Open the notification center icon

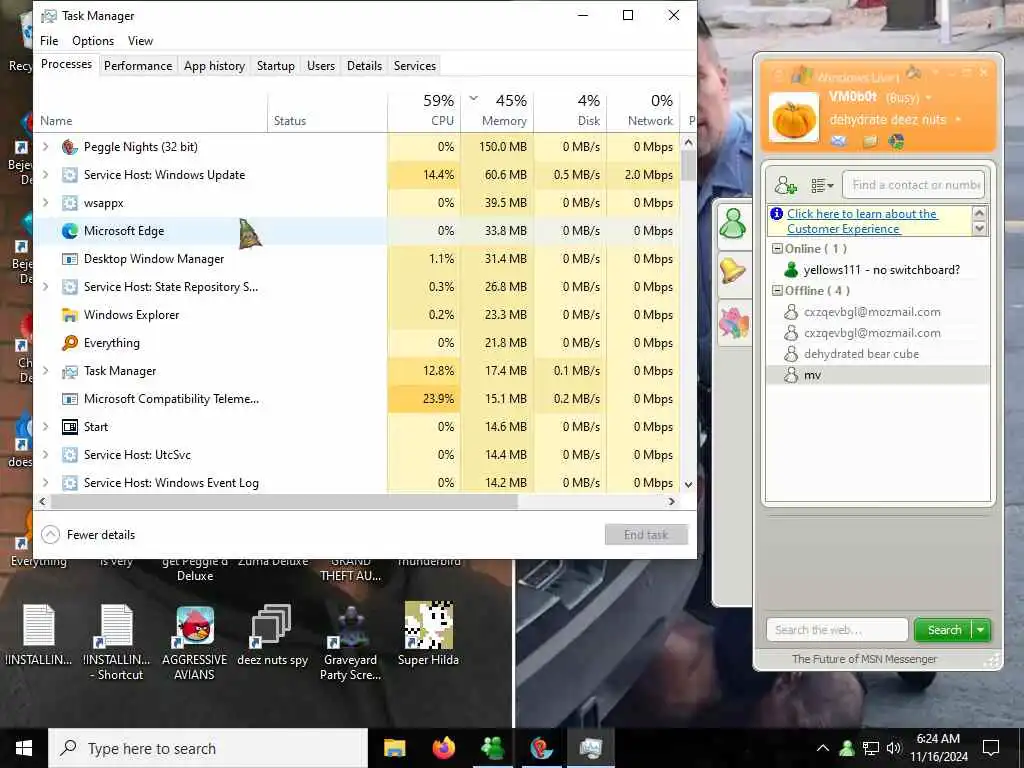click(991, 748)
